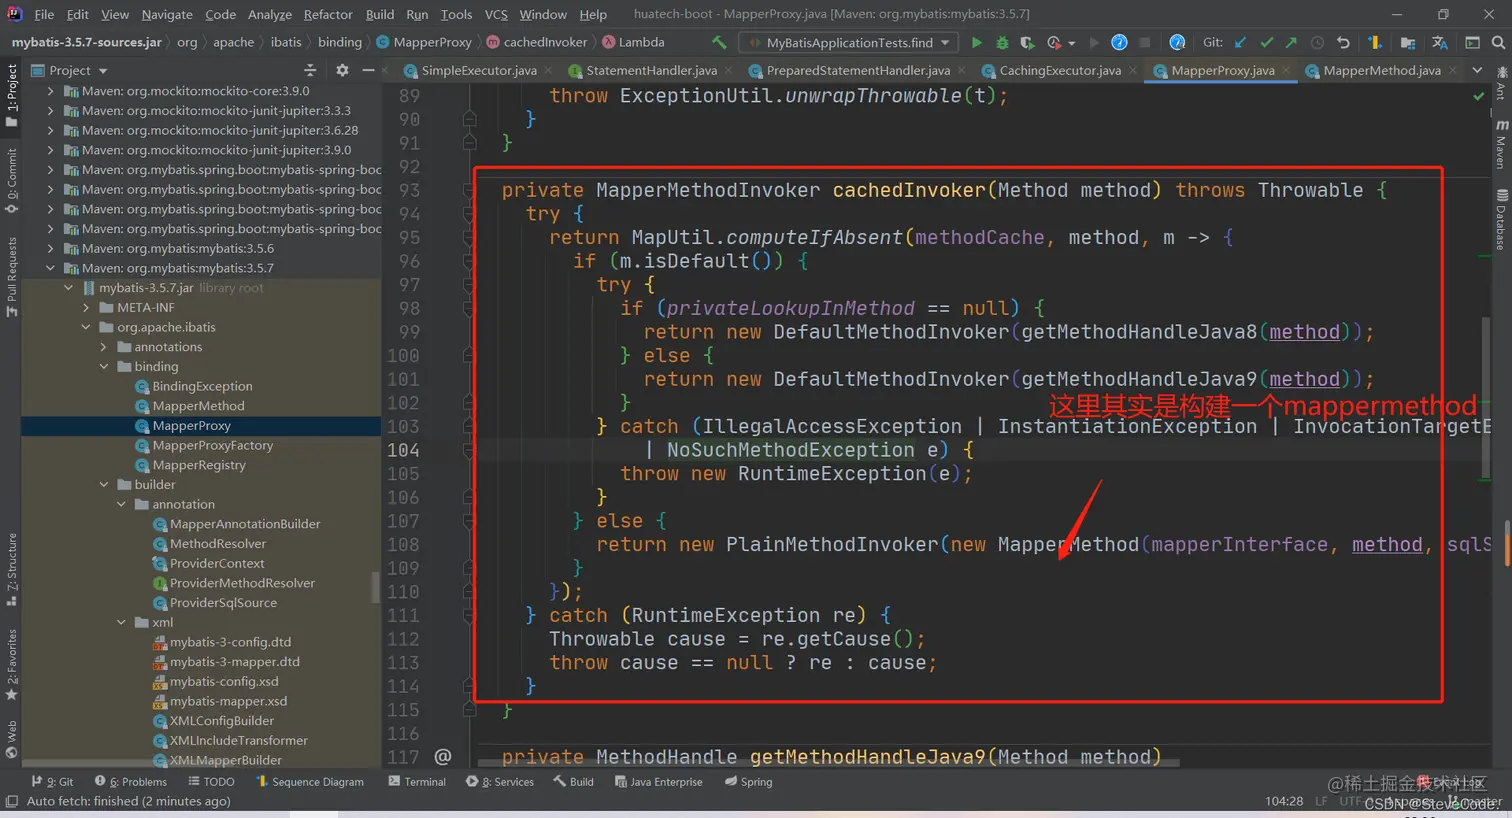Collapse the builder package

[103, 485]
